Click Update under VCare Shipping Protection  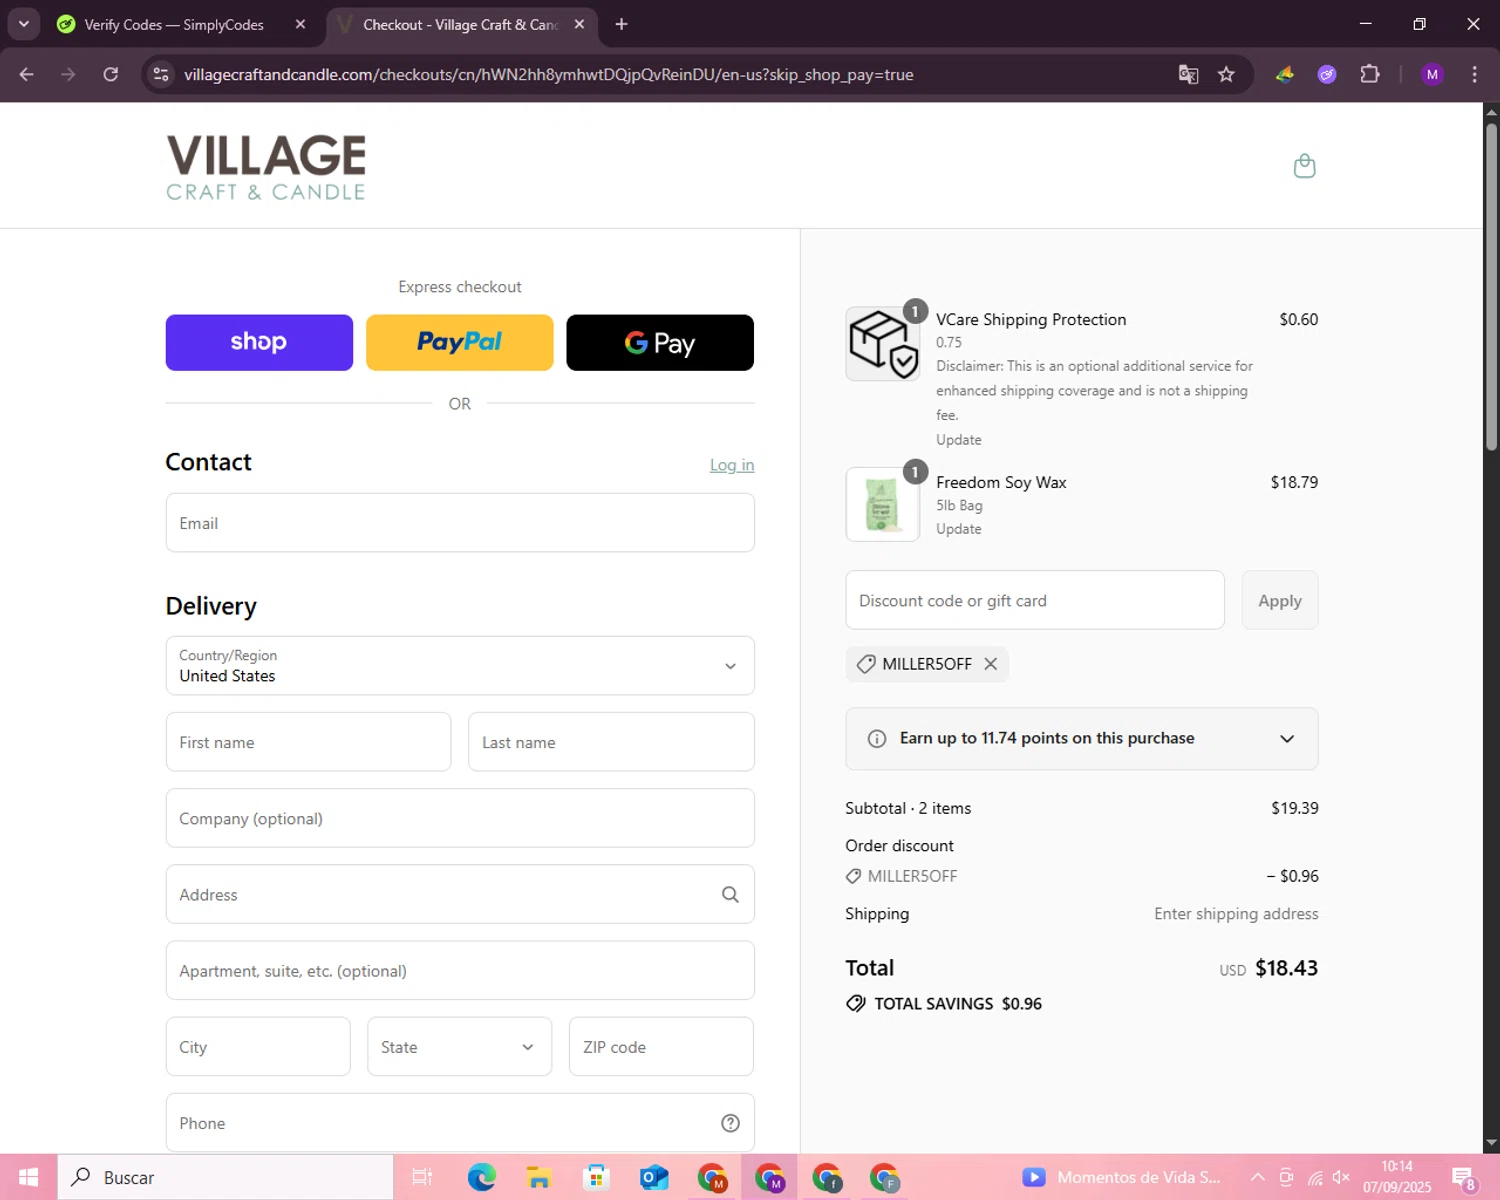958,440
